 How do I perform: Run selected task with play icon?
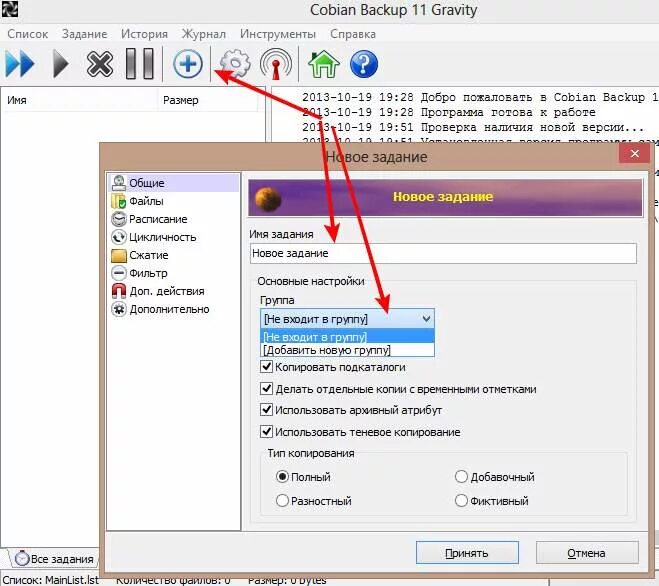(x=61, y=64)
